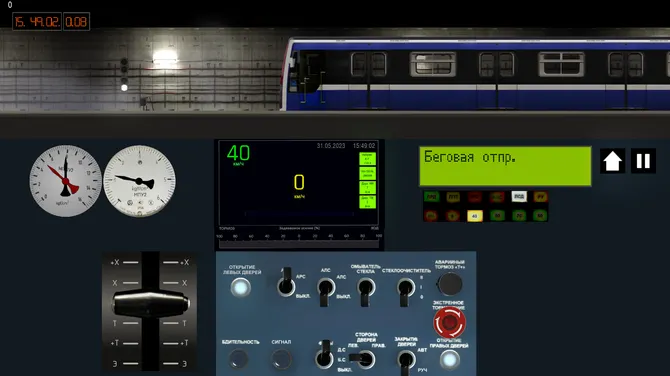Viewport: 670px width, 376px height.
Task: Push the glowing right doors open button
Action: [449, 360]
